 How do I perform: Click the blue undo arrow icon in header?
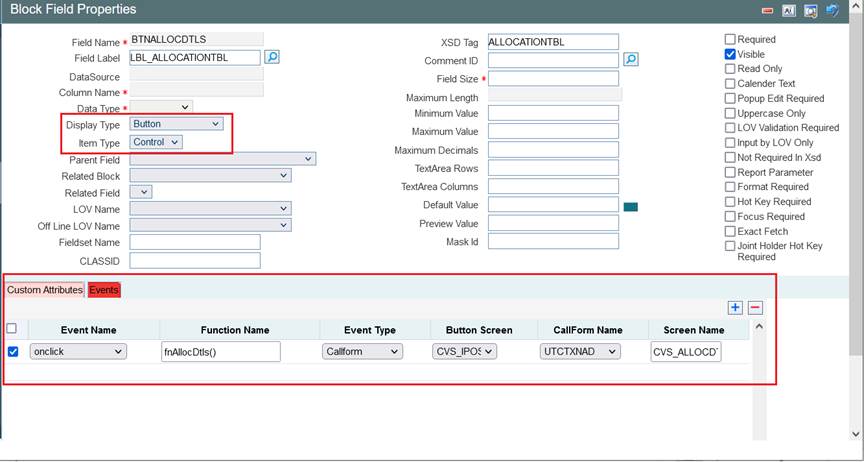(x=833, y=10)
